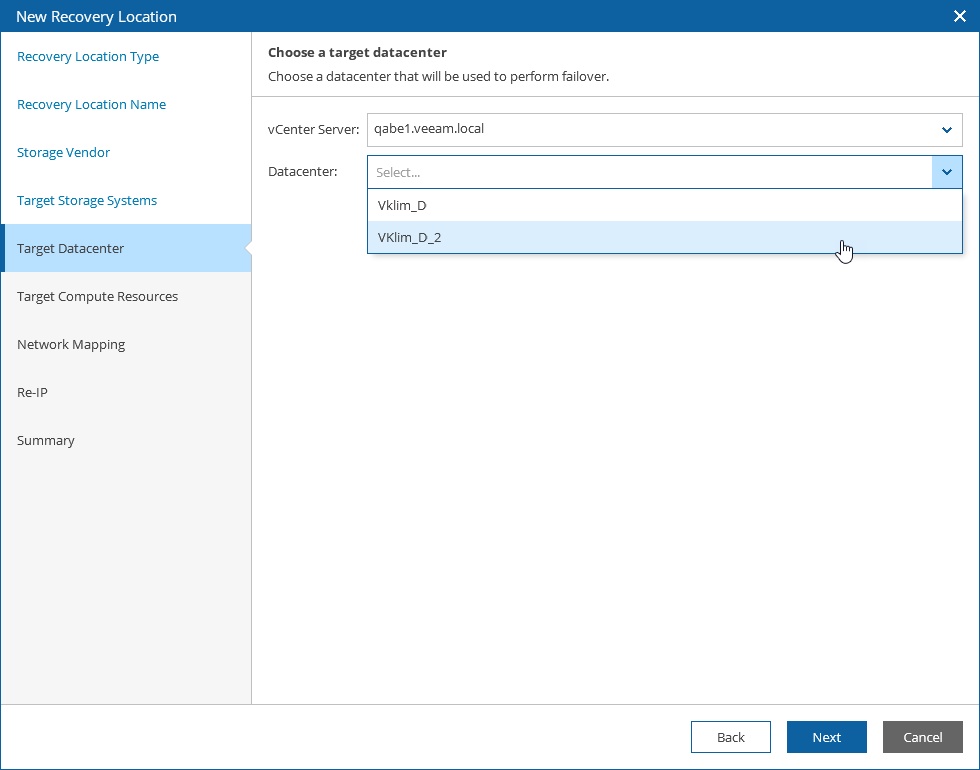Click the vCenter Server qabe1.veeam.local field
This screenshot has width=980, height=770.
(x=650, y=129)
